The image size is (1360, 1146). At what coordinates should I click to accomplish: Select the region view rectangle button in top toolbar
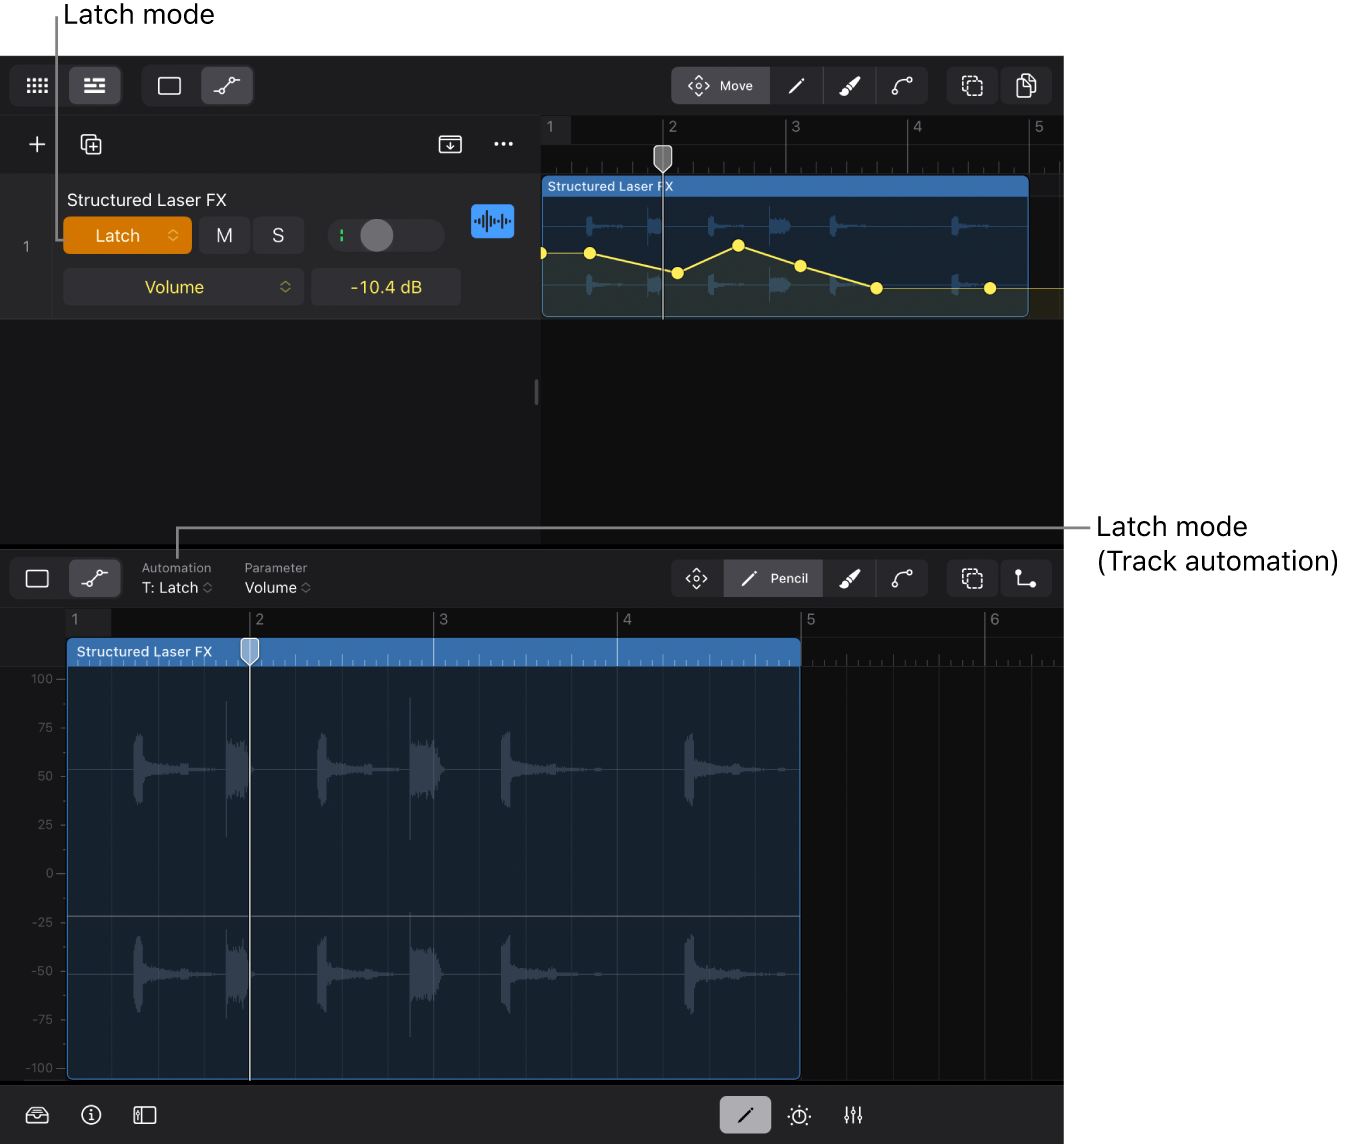click(x=170, y=86)
